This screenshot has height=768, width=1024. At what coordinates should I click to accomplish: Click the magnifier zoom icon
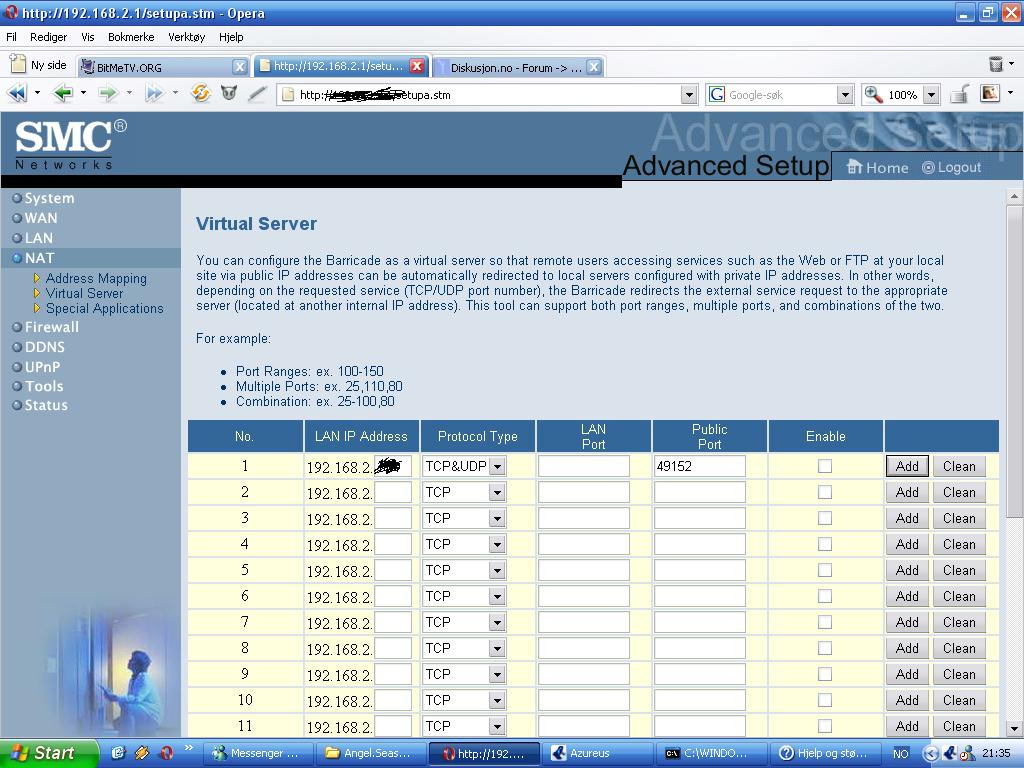click(x=873, y=95)
